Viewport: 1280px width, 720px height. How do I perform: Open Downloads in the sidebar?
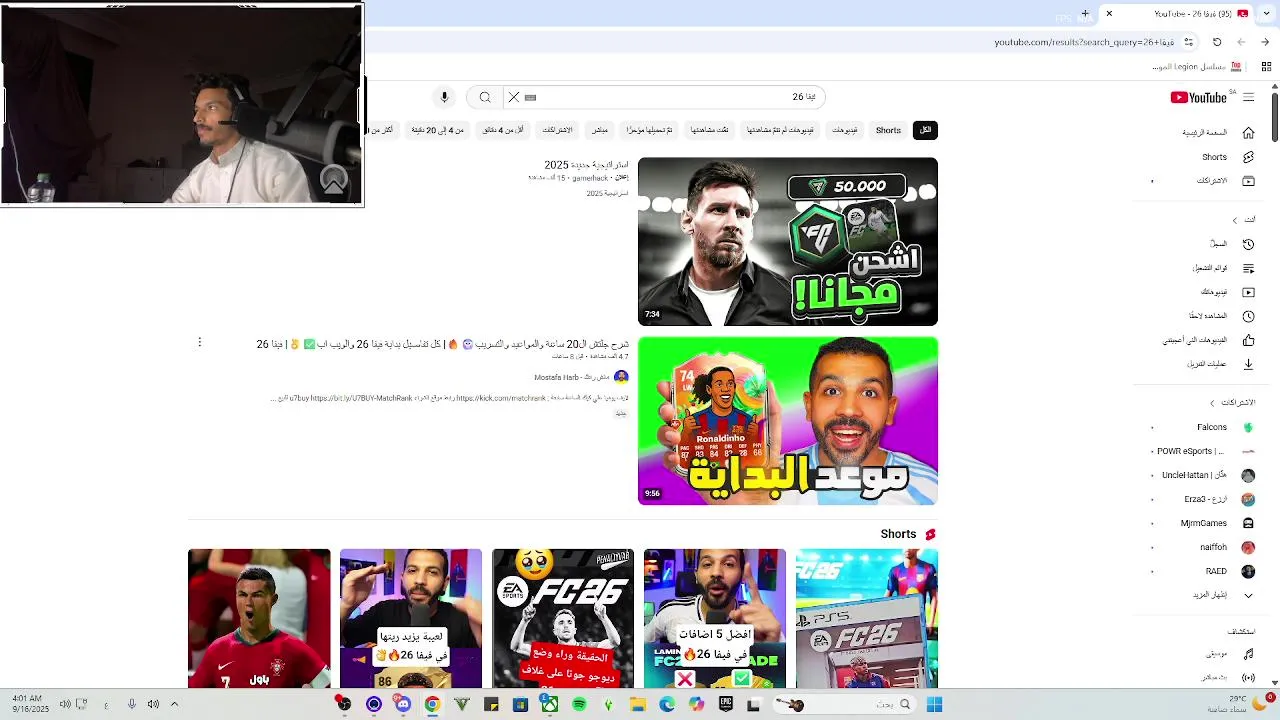[1219, 364]
